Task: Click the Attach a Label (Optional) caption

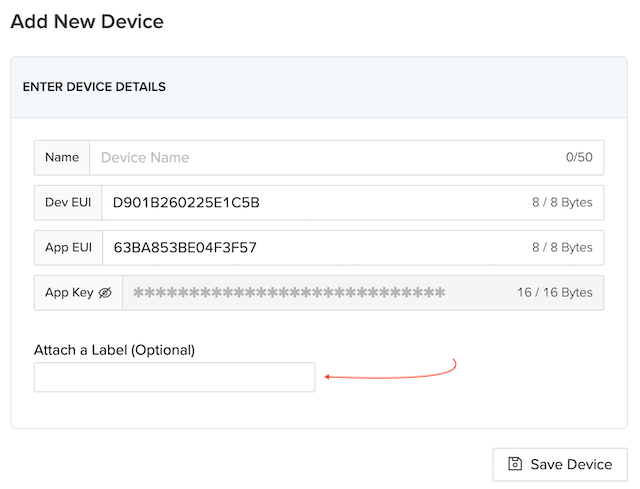Action: (114, 349)
